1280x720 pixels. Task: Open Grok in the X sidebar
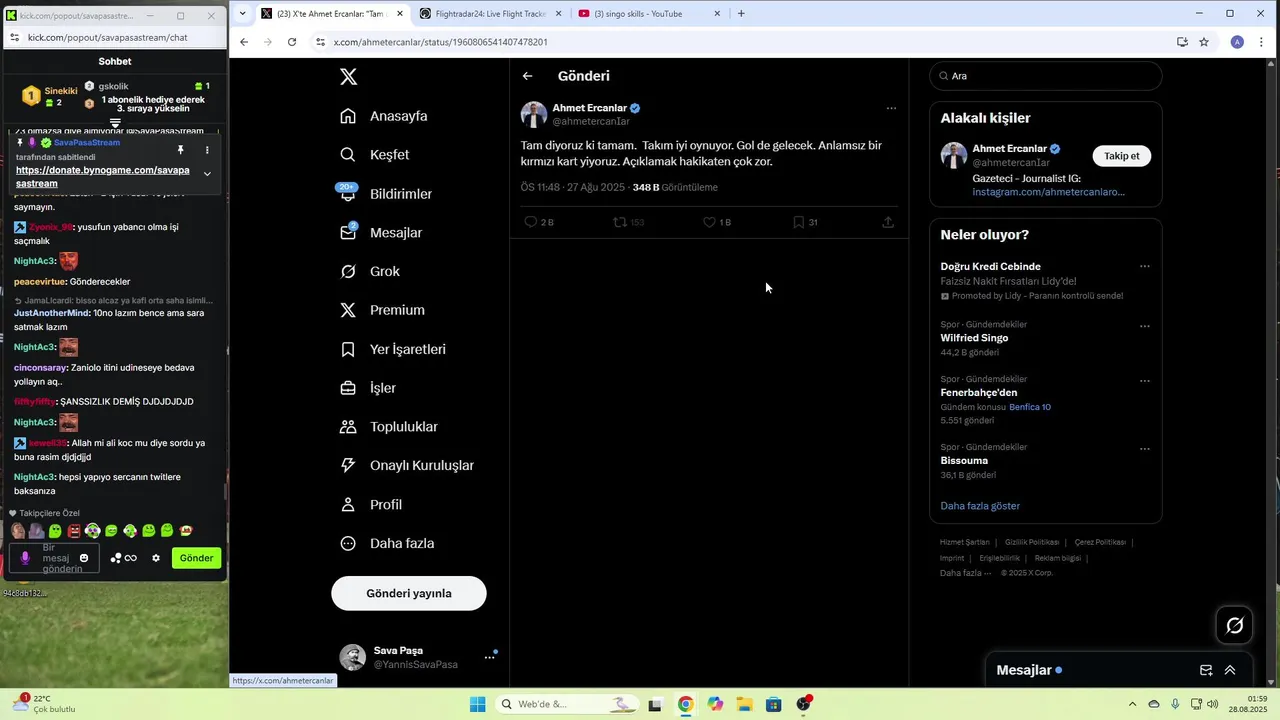tap(370, 272)
